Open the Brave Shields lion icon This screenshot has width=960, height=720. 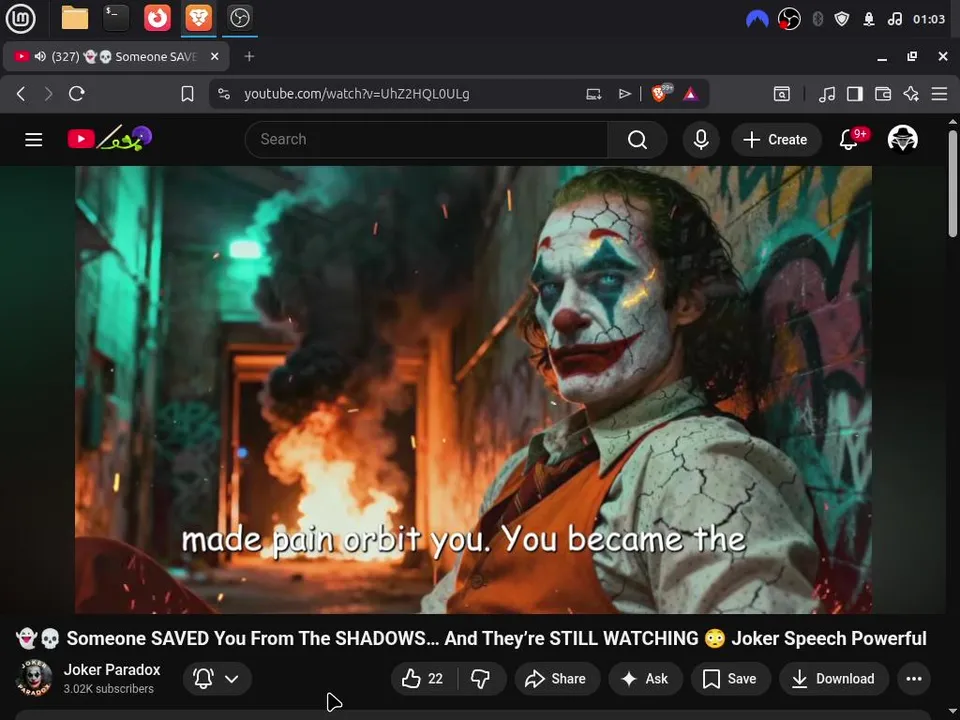pyautogui.click(x=660, y=93)
